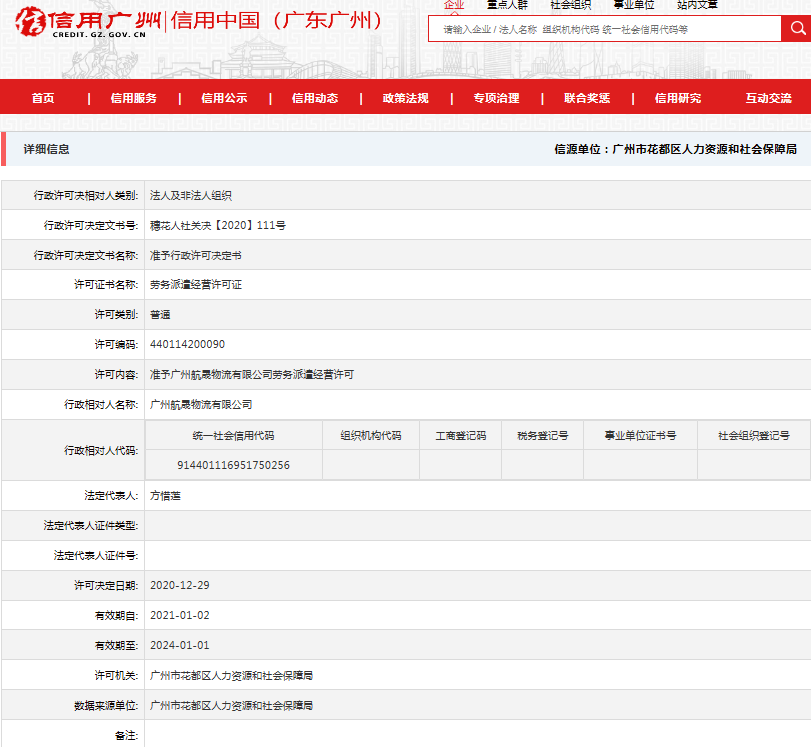Image resolution: width=811 pixels, height=747 pixels.
Task: Open the 信用动态 navigation menu
Action: click(x=314, y=98)
